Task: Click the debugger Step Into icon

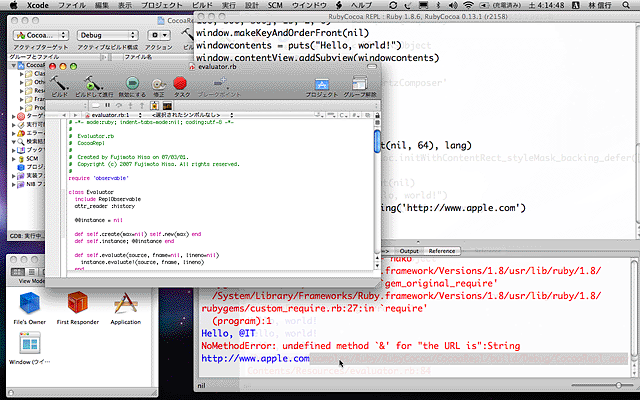Action: (130, 106)
